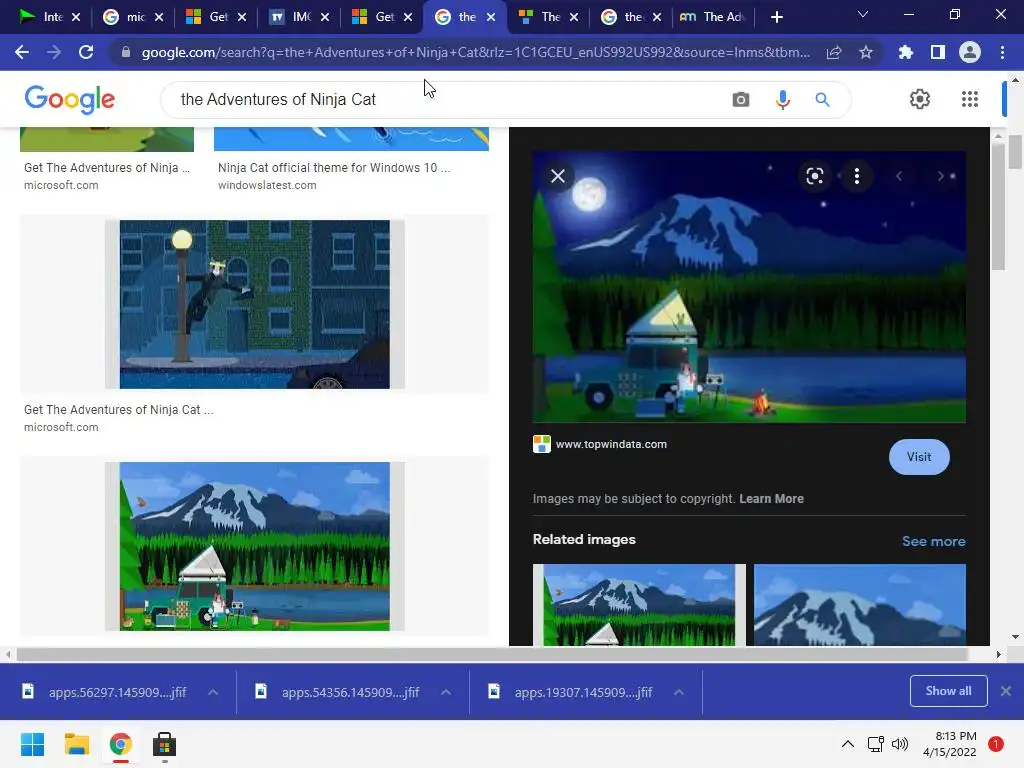This screenshot has height=768, width=1024.
Task: Close the image preview panel
Action: [558, 176]
